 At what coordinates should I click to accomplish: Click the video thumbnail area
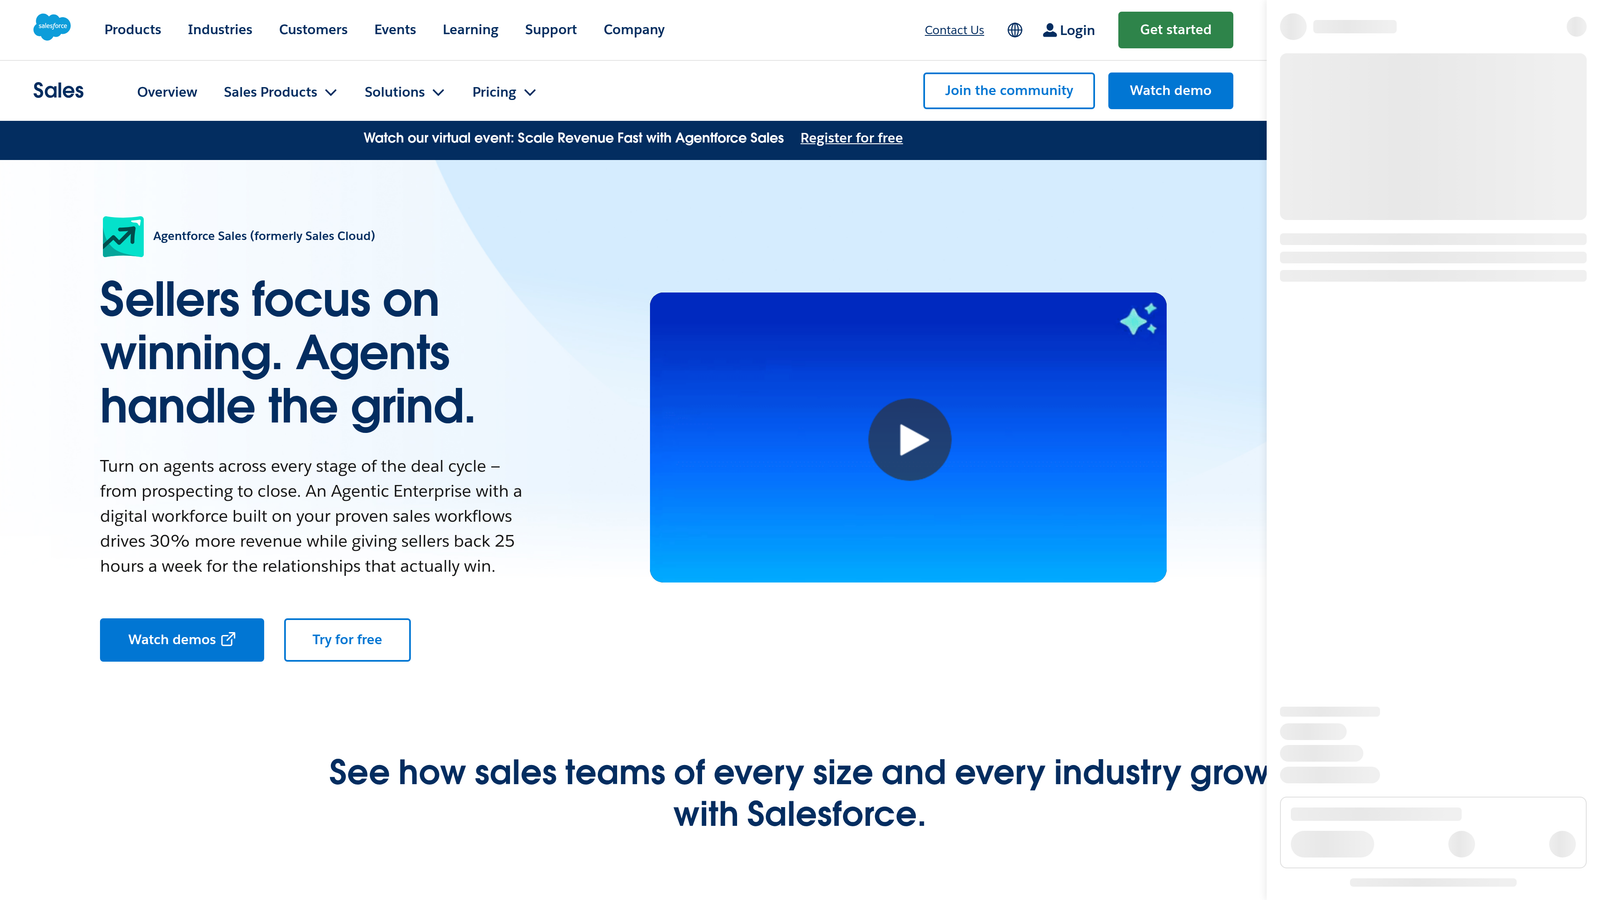click(x=908, y=437)
